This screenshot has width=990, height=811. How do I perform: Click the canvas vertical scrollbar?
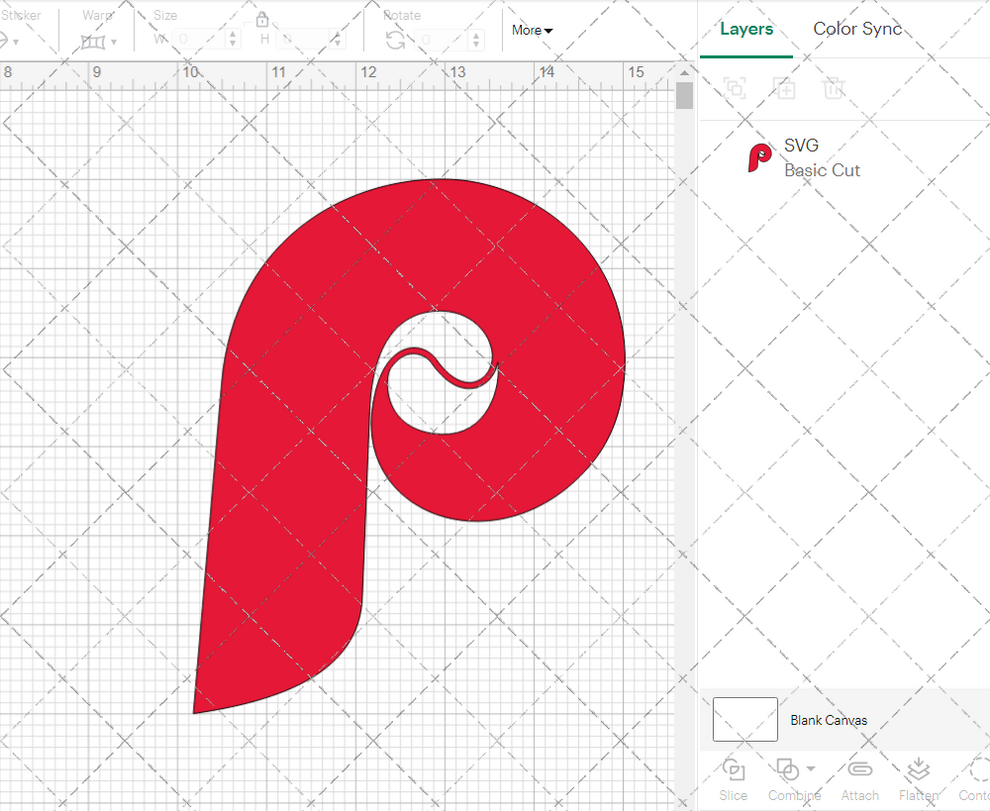[685, 95]
